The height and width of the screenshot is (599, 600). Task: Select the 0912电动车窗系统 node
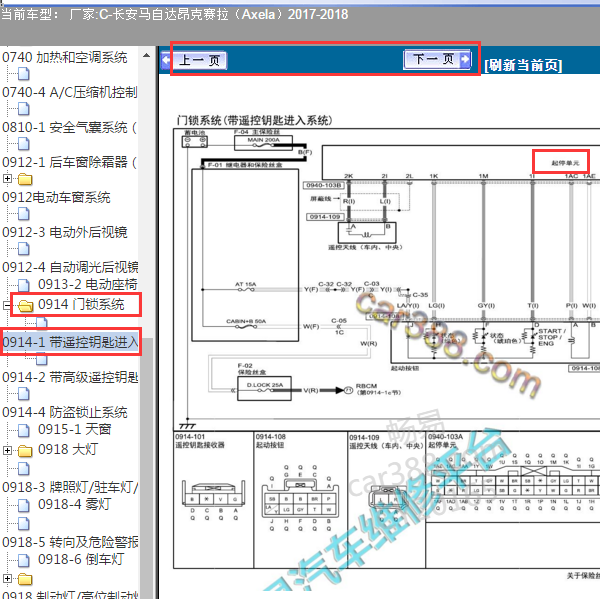pyautogui.click(x=56, y=197)
